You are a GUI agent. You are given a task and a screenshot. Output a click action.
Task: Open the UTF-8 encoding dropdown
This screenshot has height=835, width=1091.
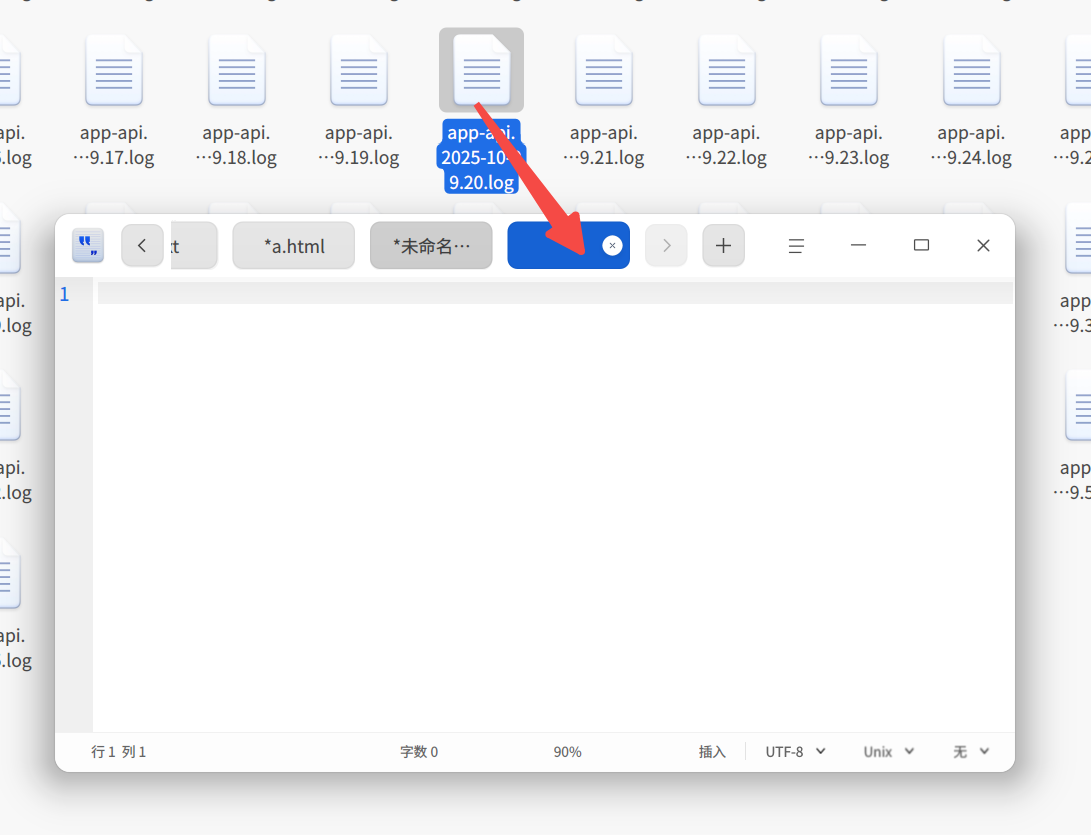pos(795,752)
